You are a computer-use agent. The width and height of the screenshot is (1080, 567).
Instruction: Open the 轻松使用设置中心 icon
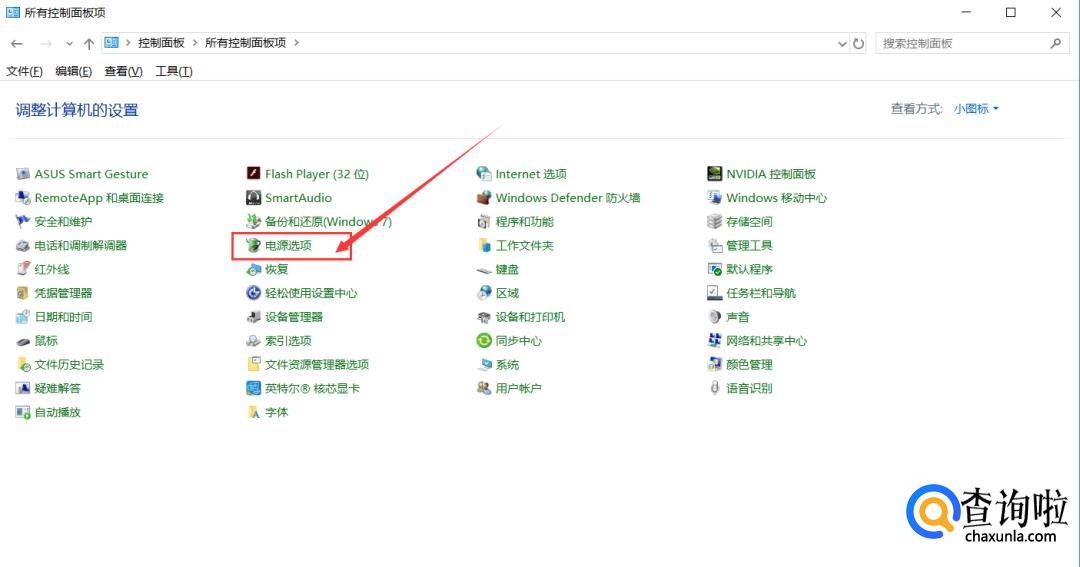253,293
